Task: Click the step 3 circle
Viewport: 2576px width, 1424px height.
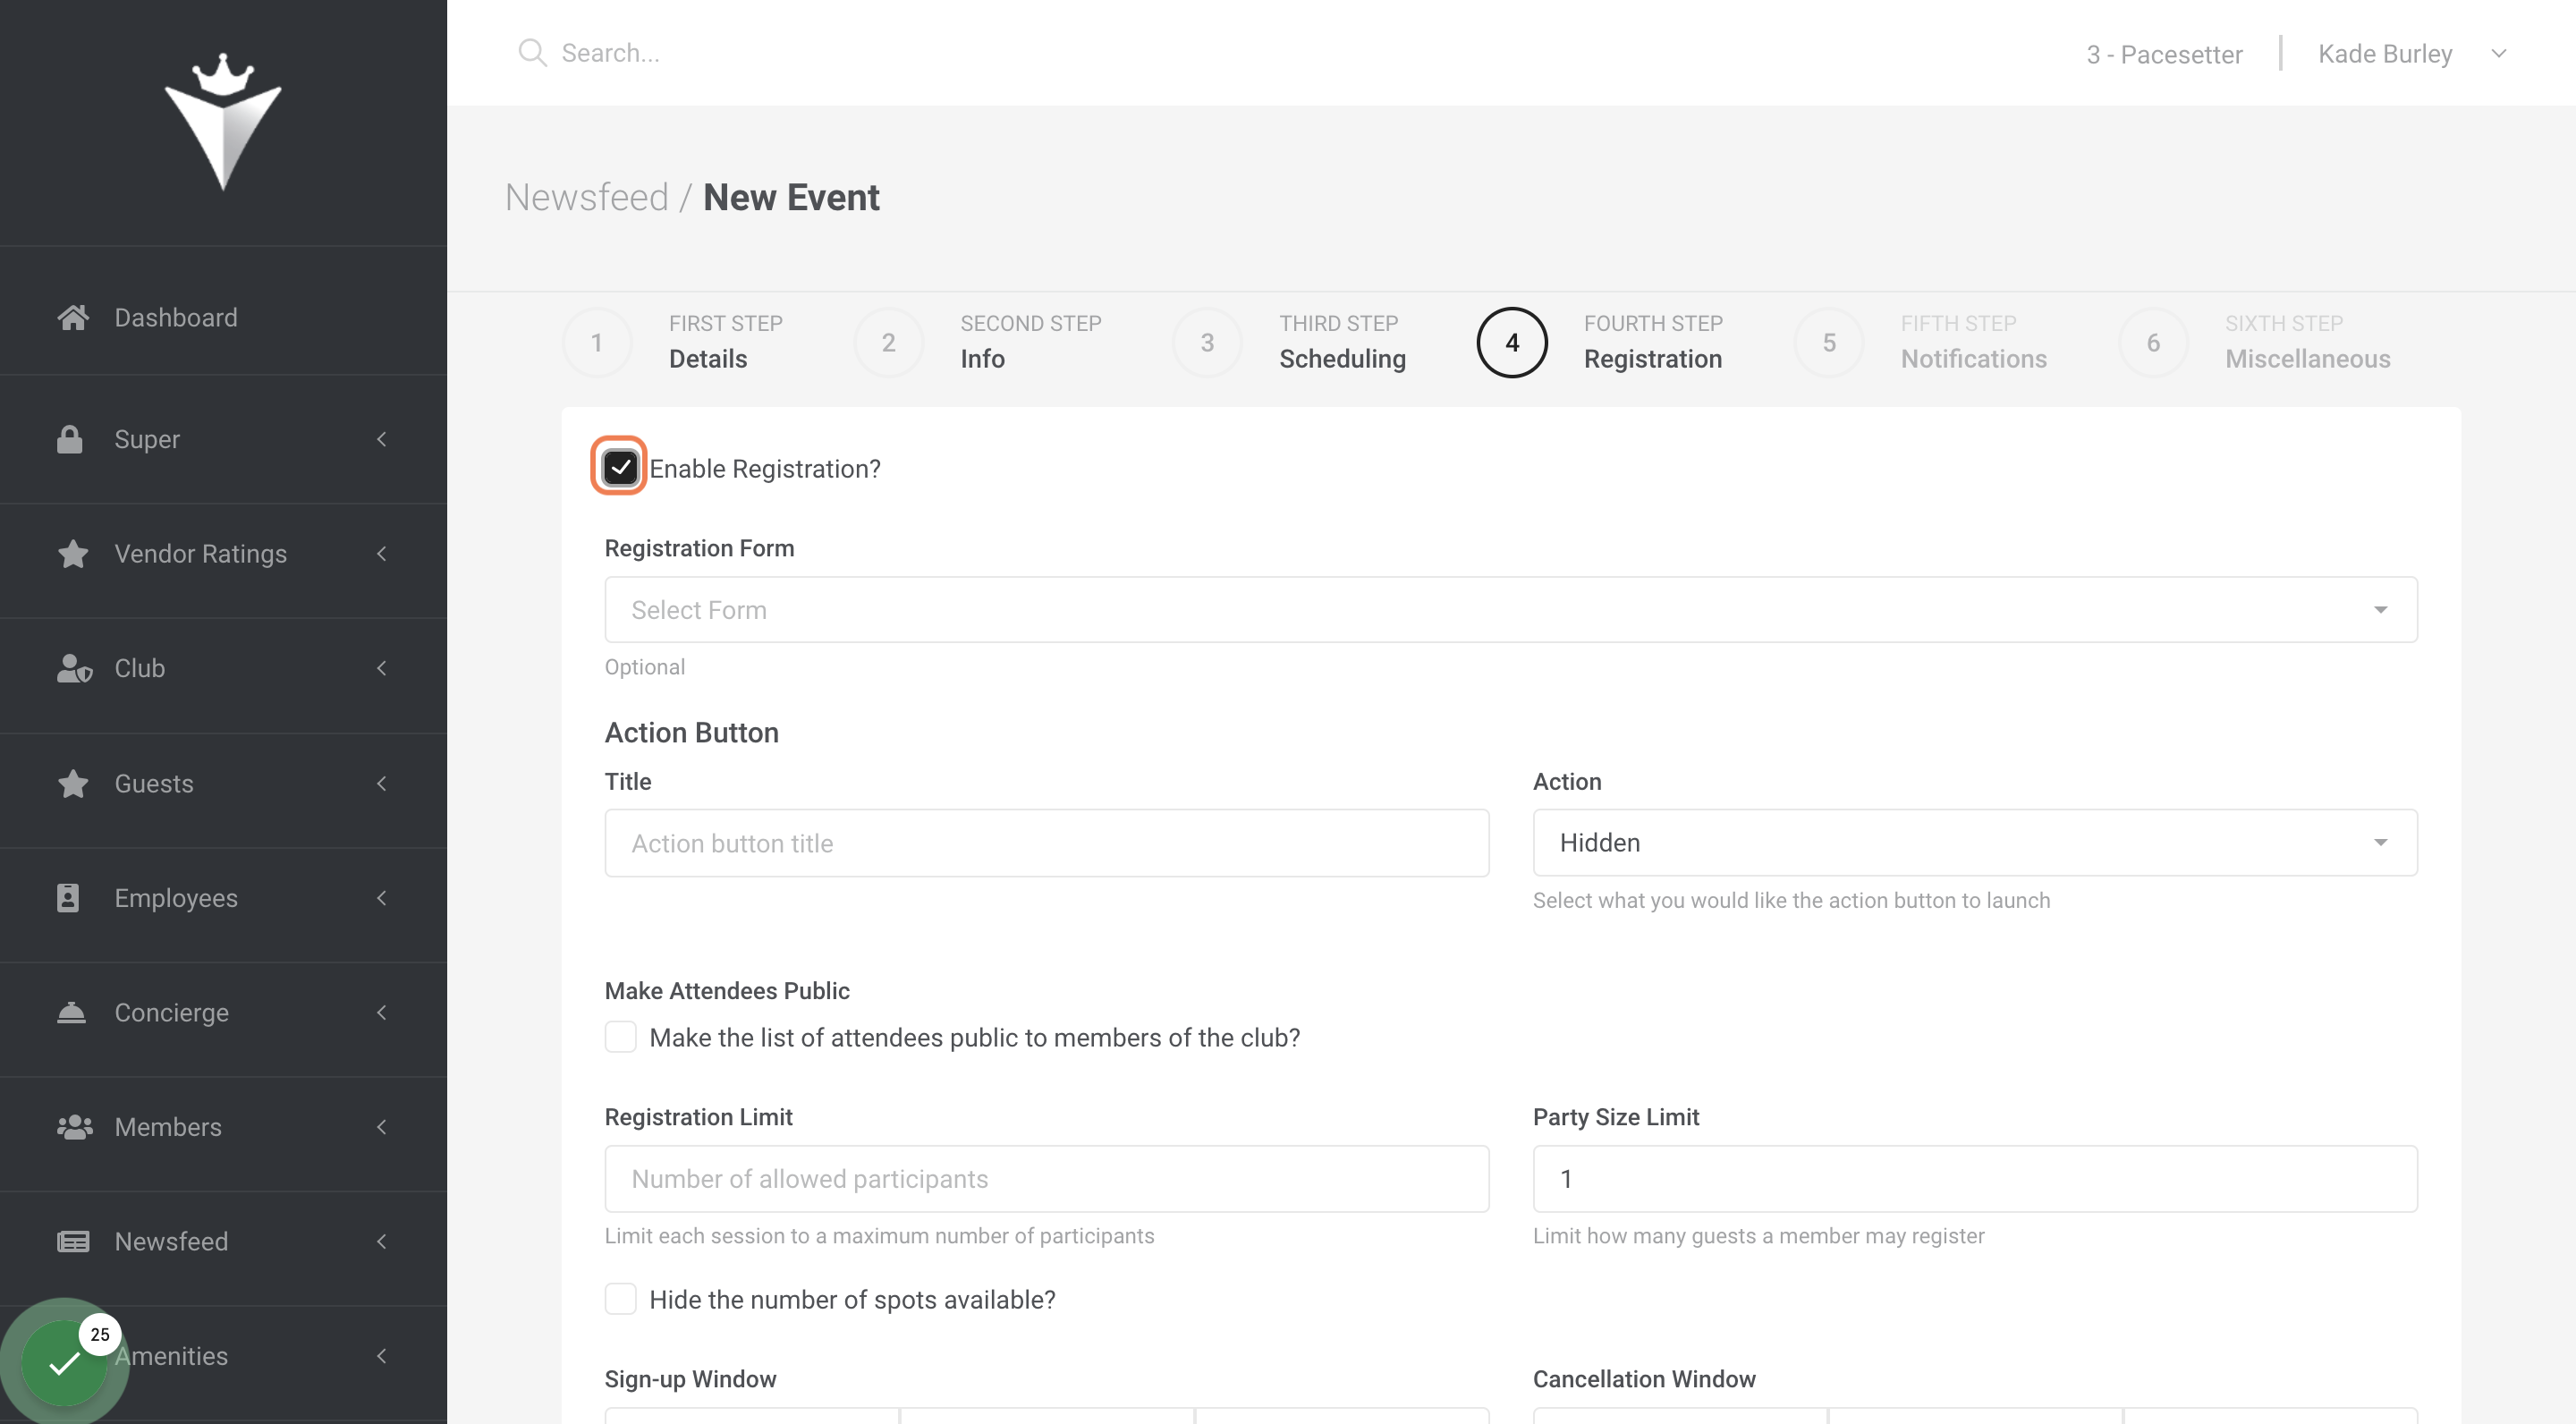Action: (x=1207, y=342)
